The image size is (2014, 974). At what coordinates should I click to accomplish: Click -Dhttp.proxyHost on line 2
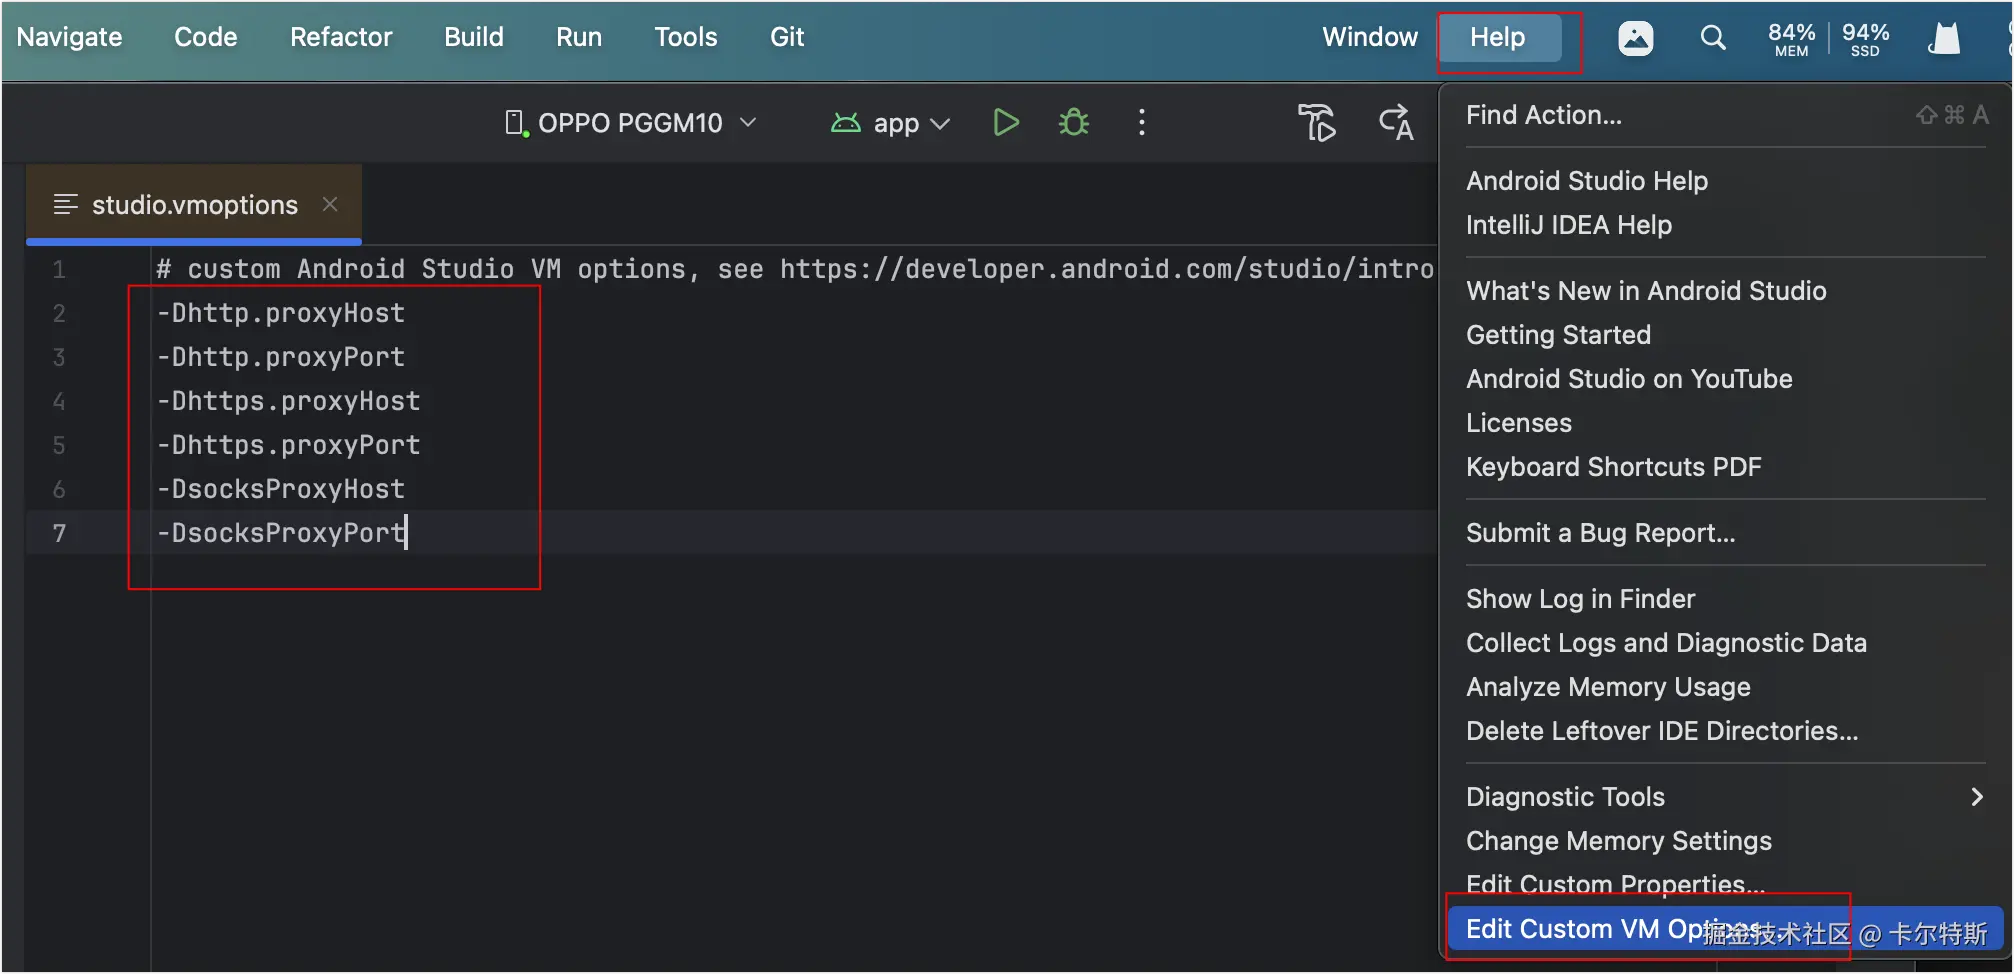pyautogui.click(x=281, y=313)
